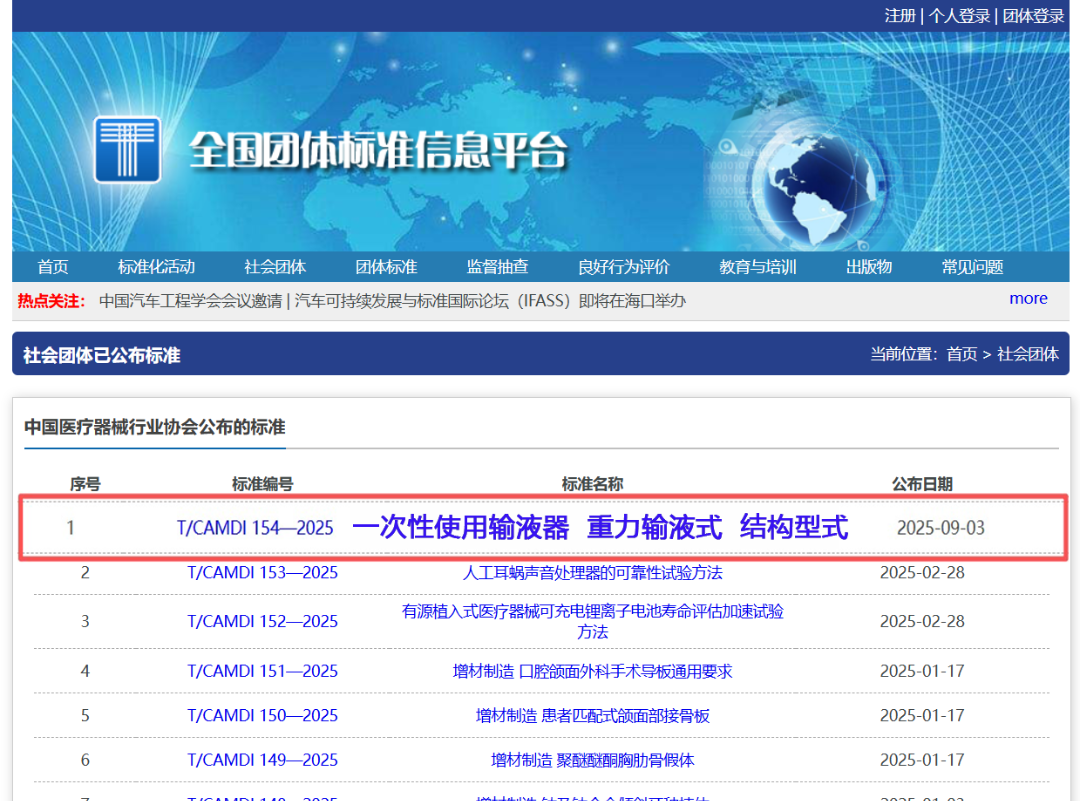Click the more link for hot news
1080x801 pixels.
(x=1028, y=299)
